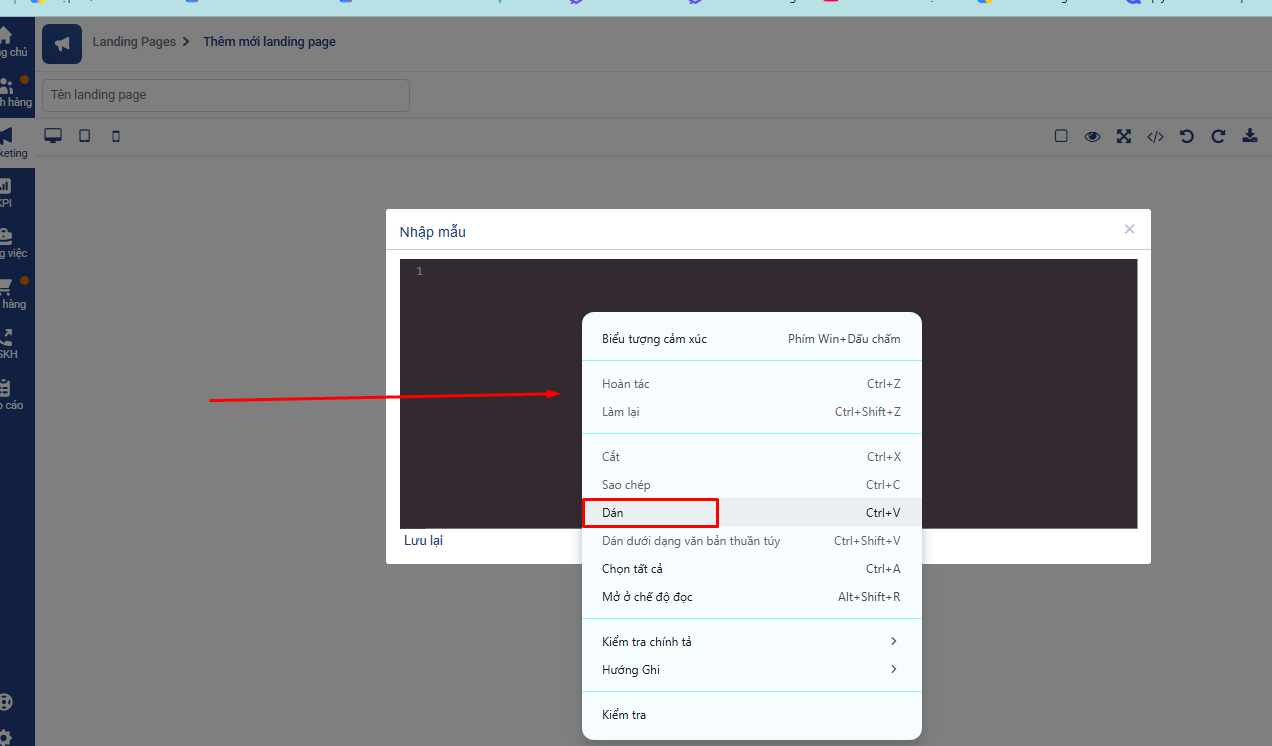1272x746 pixels.
Task: Click the megaphone Landing Pages icon
Action: (x=62, y=44)
